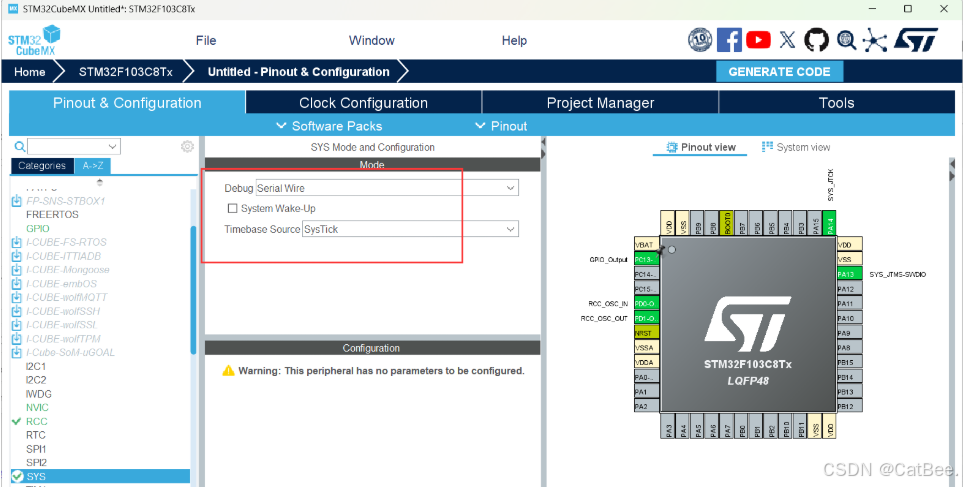Screen dimensions: 963x487
Task: Click download icon for I-CUBE-wolfSSL
Action: 17,325
